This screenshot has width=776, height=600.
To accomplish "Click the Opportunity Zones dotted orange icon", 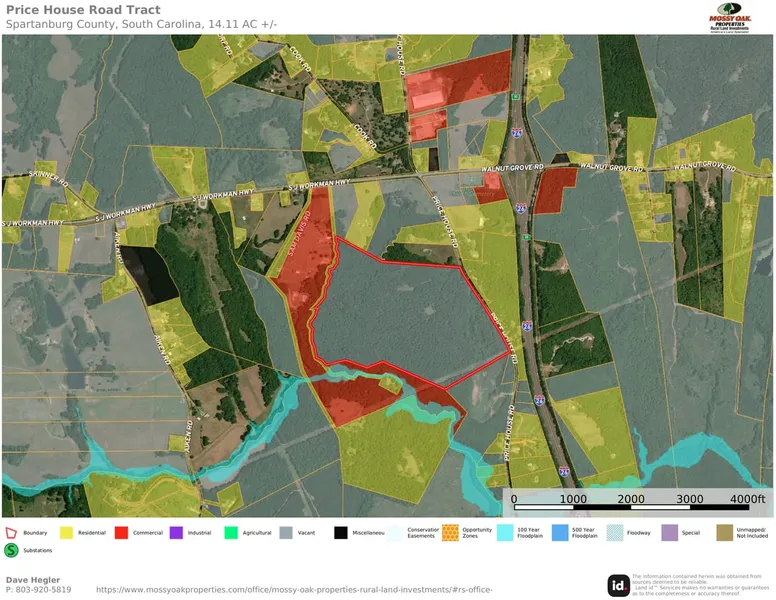I will pyautogui.click(x=450, y=533).
